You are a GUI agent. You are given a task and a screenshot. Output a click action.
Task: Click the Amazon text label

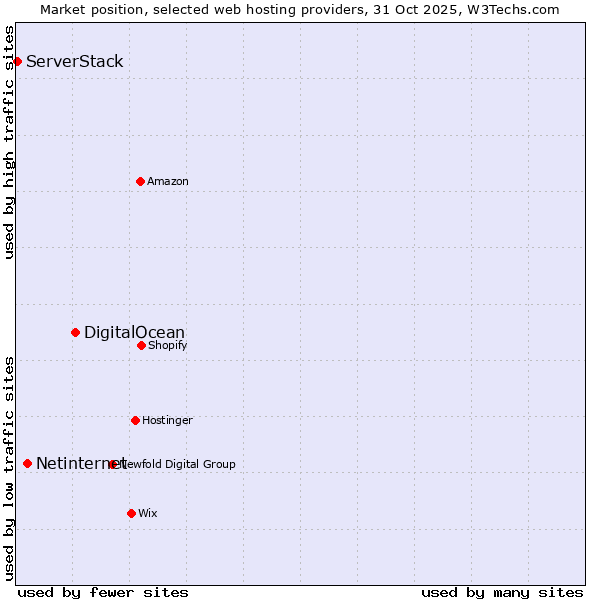(x=168, y=181)
